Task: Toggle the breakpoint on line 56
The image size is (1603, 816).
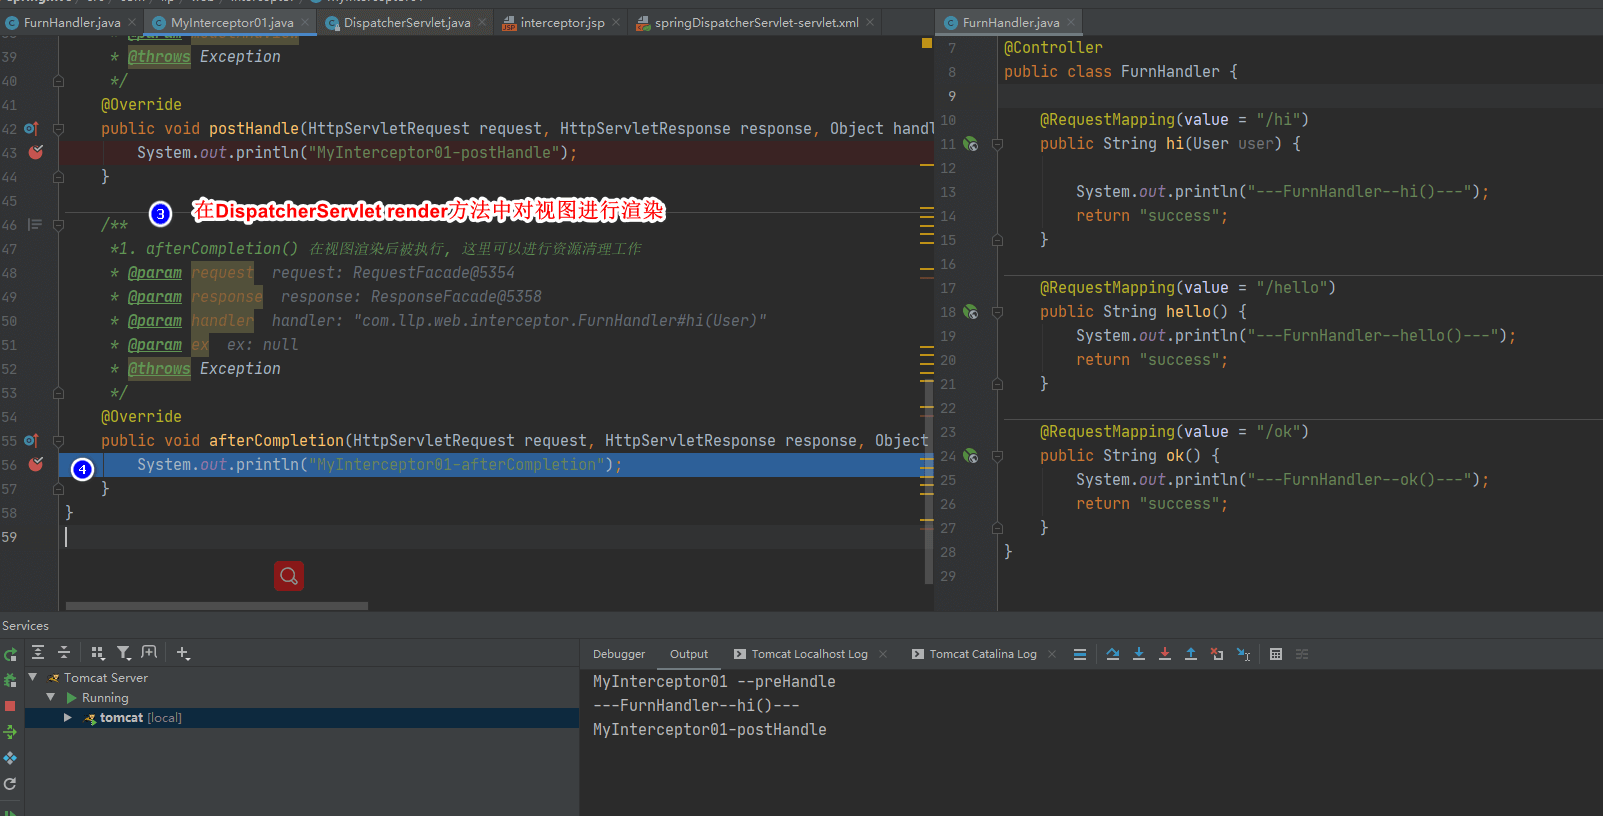Action: (36, 465)
